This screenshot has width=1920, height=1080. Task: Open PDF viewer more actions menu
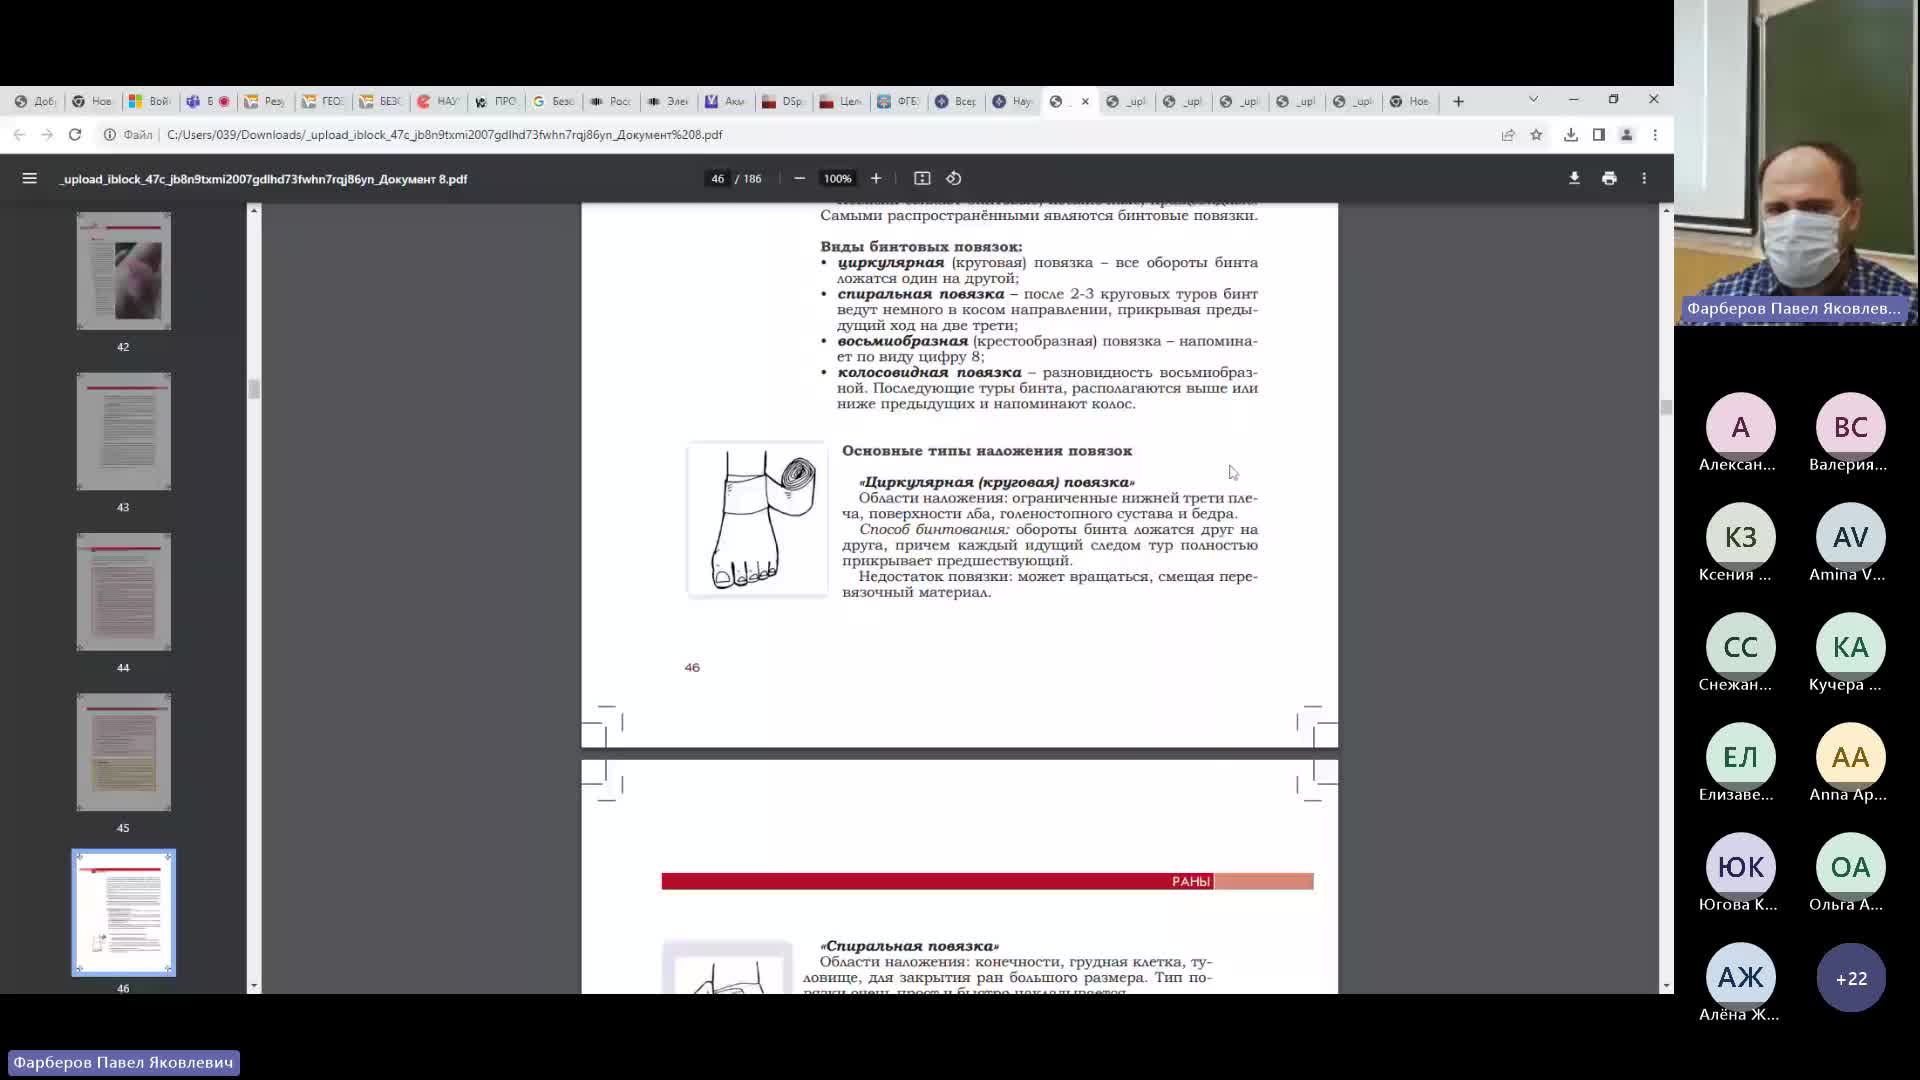[1644, 178]
